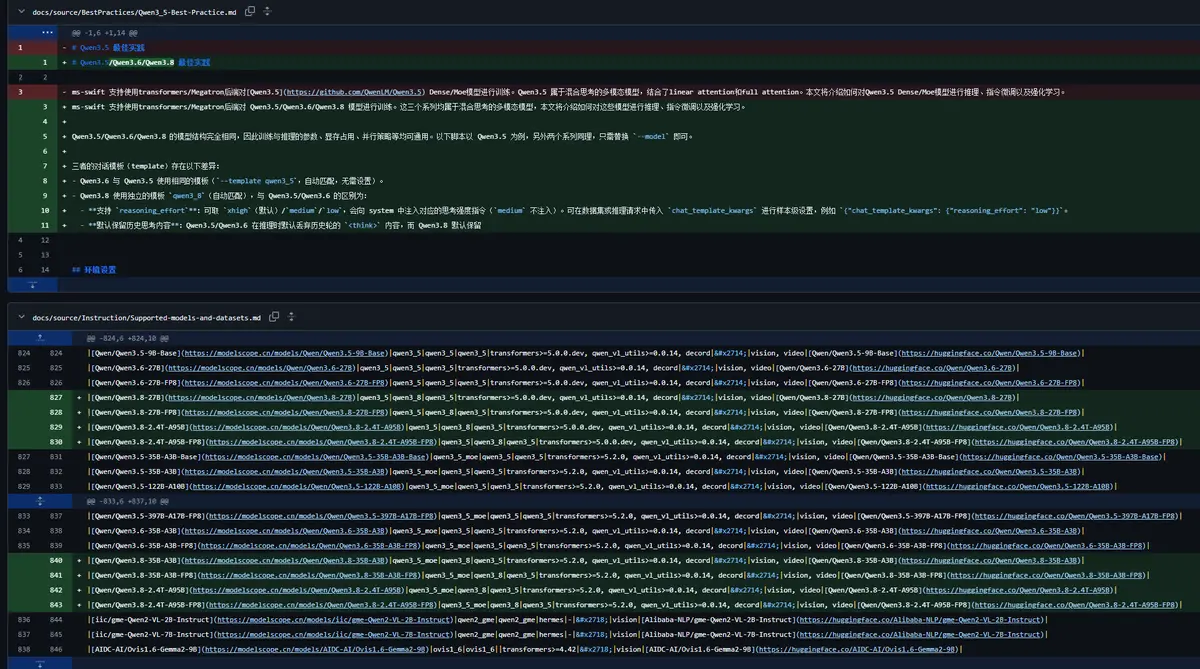Screen dimensions: 1200x669
Task: Open the docs/source/Instruction/Supported-models-and-datasets.md file link
Action: 147,317
